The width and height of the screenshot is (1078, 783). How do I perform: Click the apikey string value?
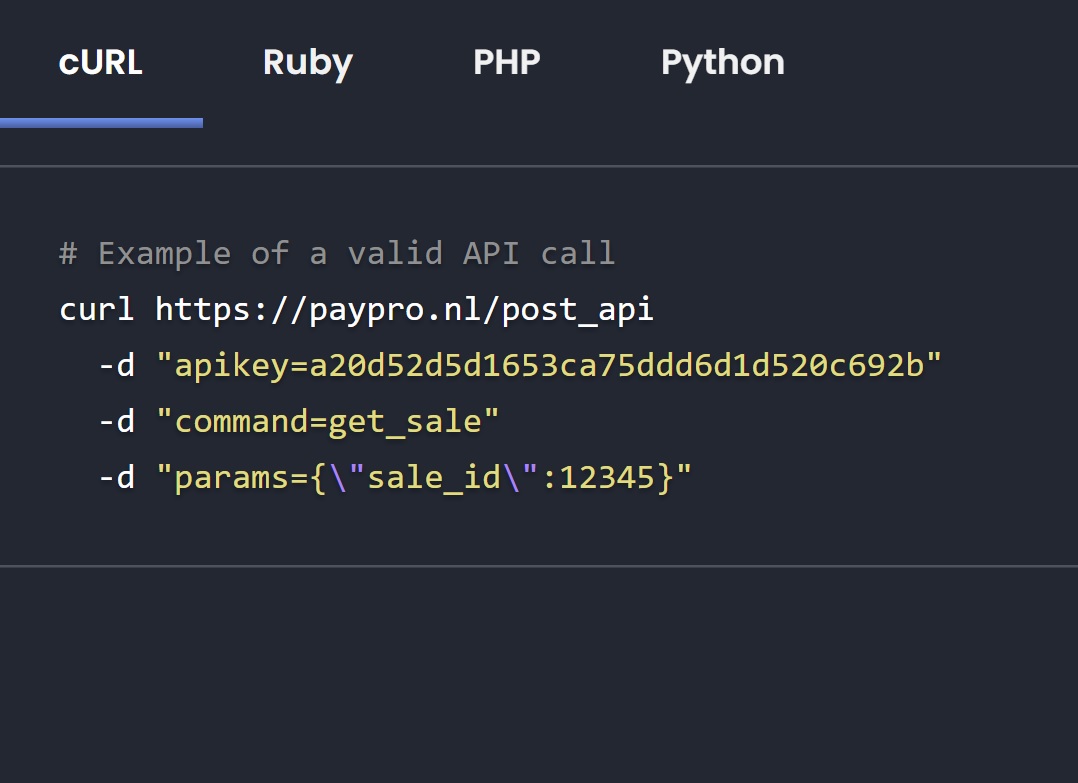(549, 365)
